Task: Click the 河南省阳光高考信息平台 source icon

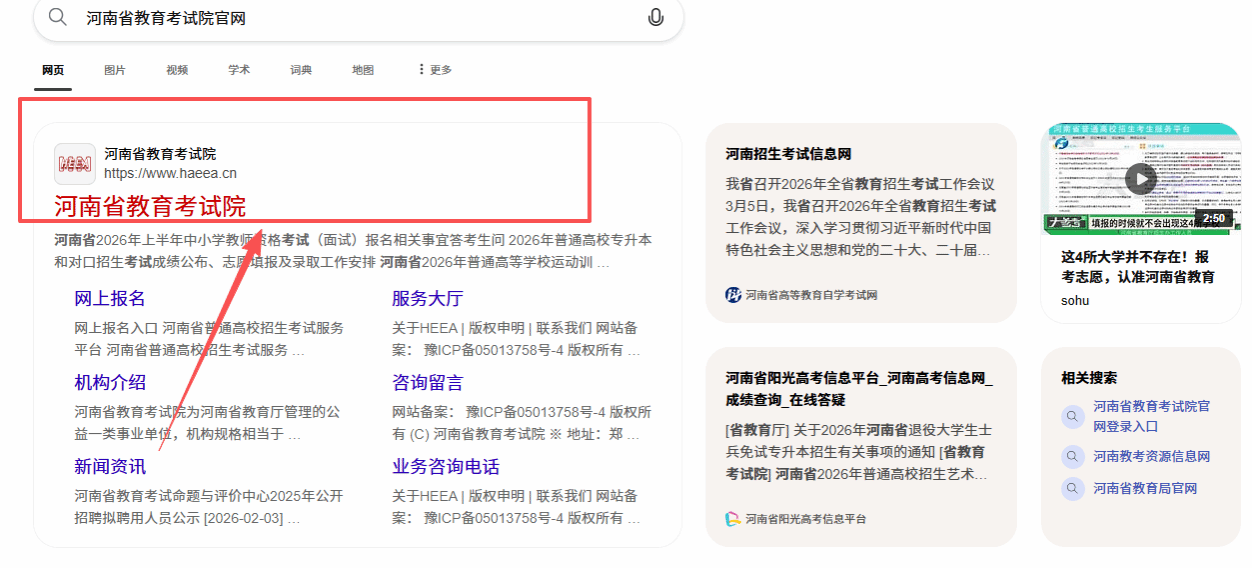Action: coord(734,519)
